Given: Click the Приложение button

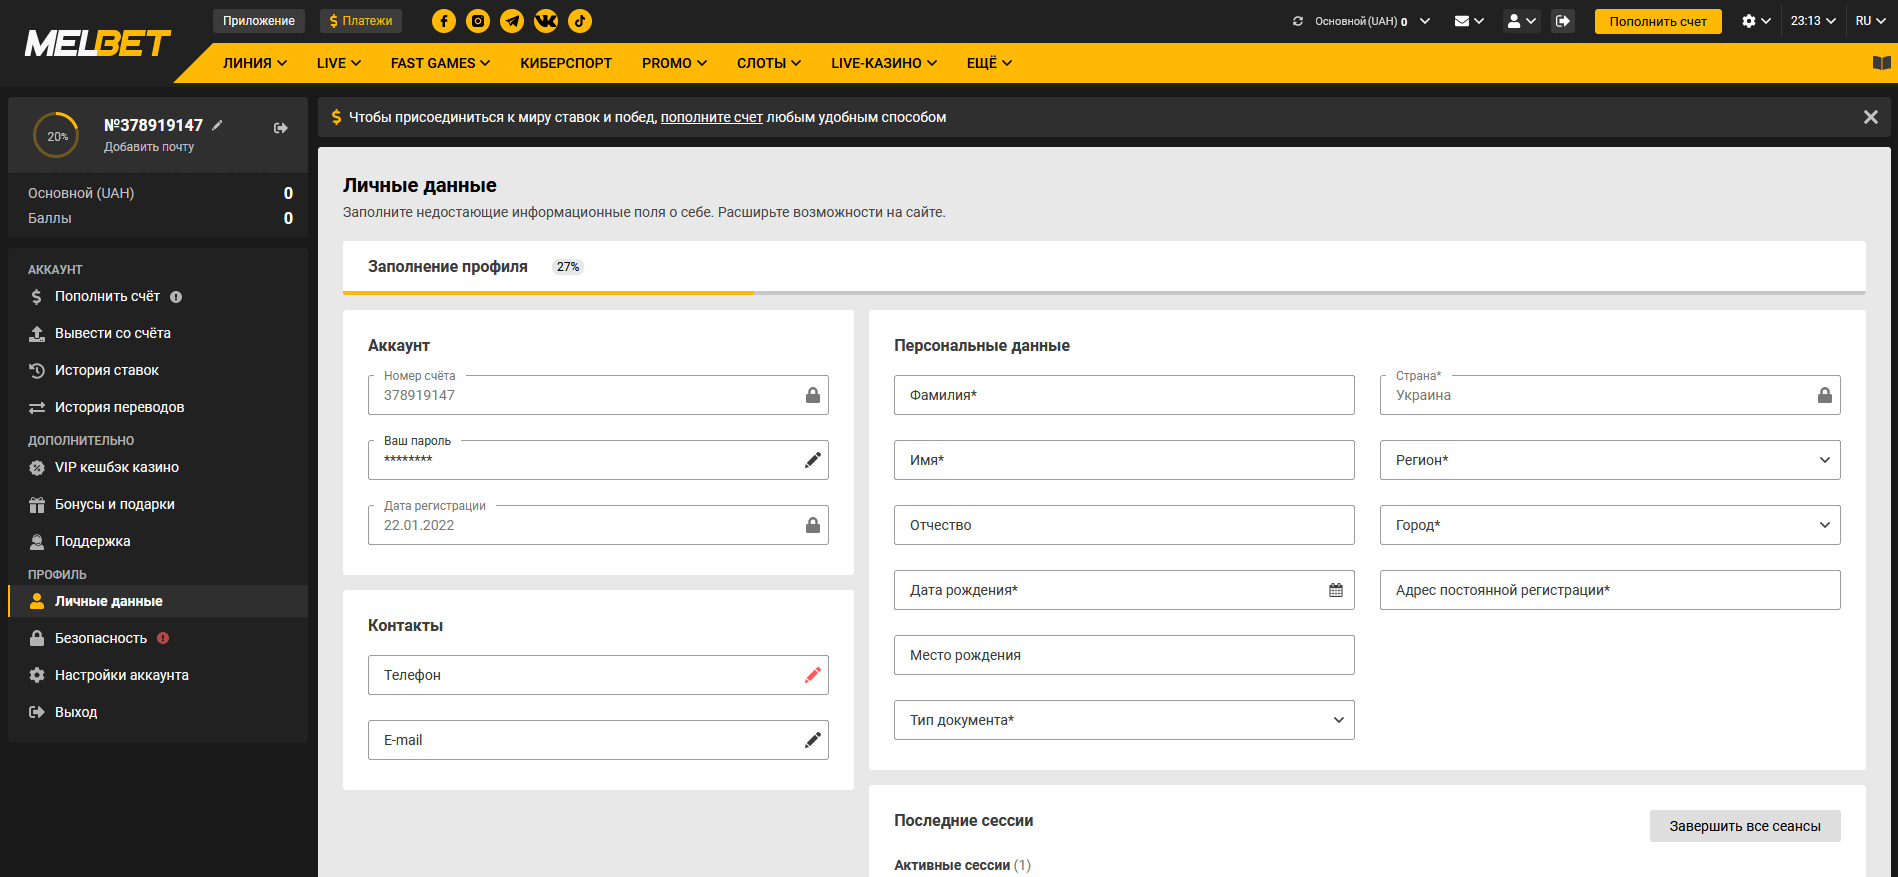Looking at the screenshot, I should pos(259,21).
